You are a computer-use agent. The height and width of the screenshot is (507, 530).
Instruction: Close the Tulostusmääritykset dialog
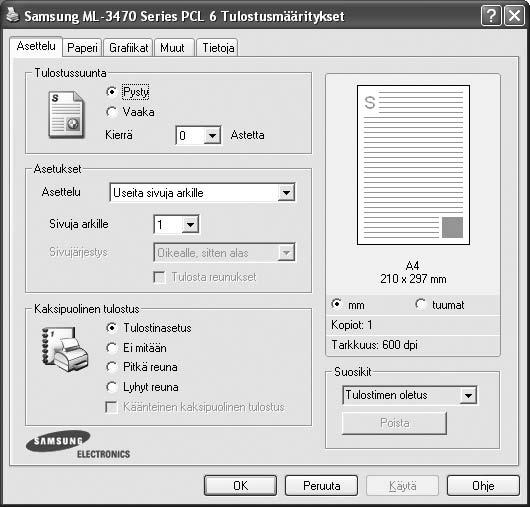514,16
